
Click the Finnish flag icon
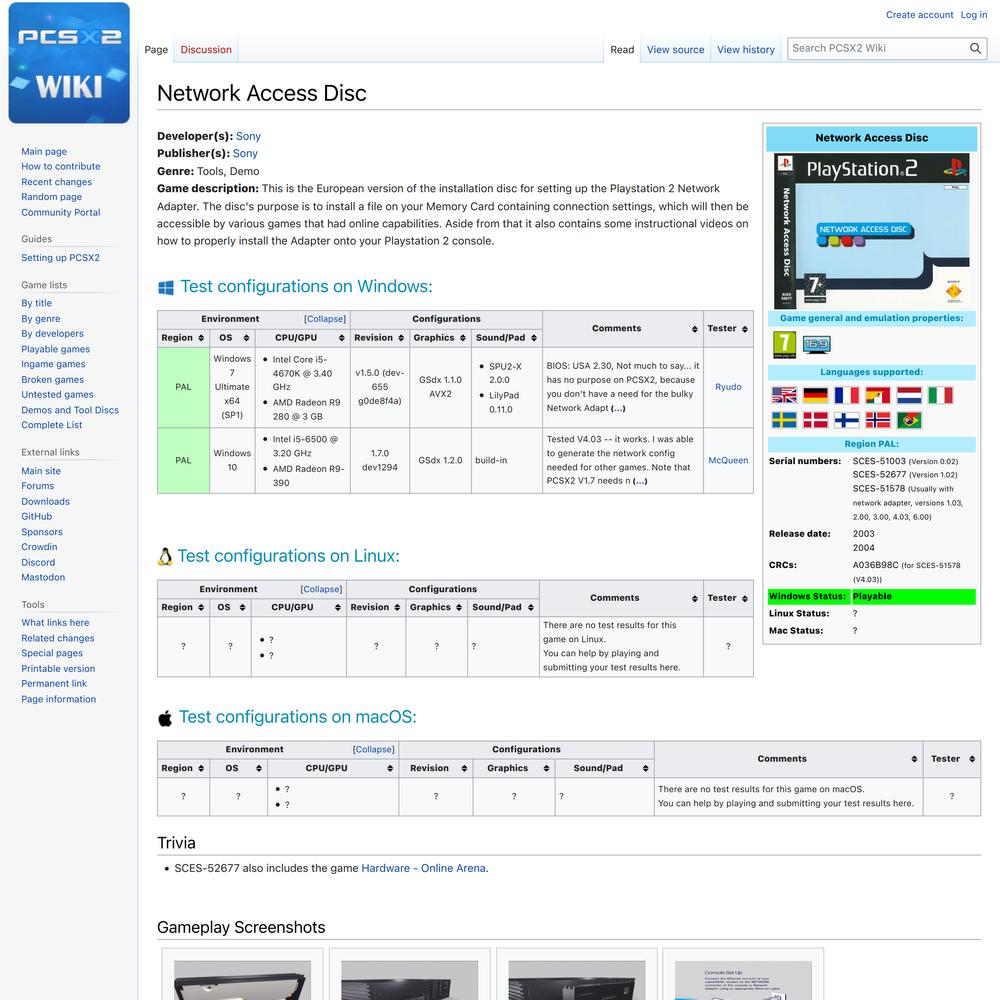point(846,420)
